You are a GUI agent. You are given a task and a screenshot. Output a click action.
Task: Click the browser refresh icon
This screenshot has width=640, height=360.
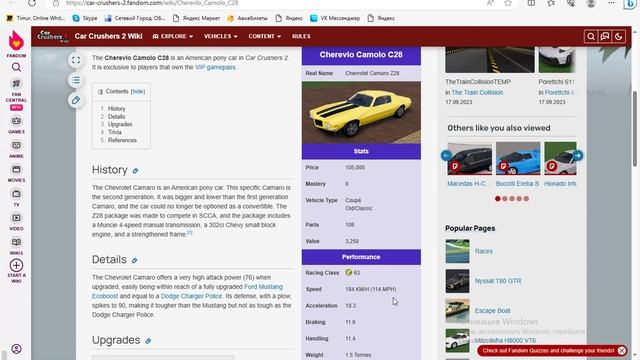pos(32,3)
